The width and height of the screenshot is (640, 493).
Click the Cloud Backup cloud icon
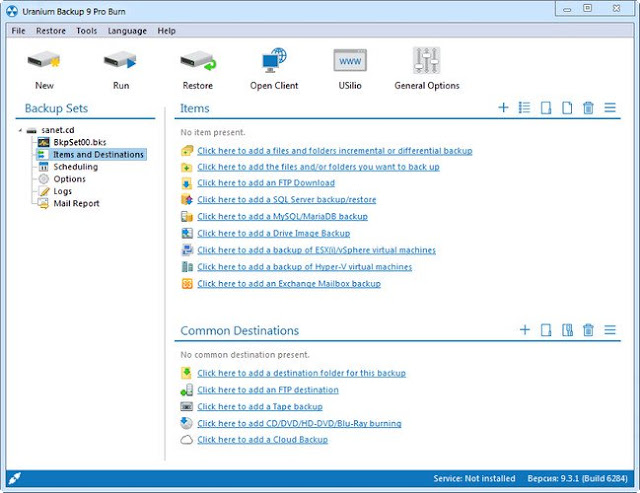click(187, 440)
